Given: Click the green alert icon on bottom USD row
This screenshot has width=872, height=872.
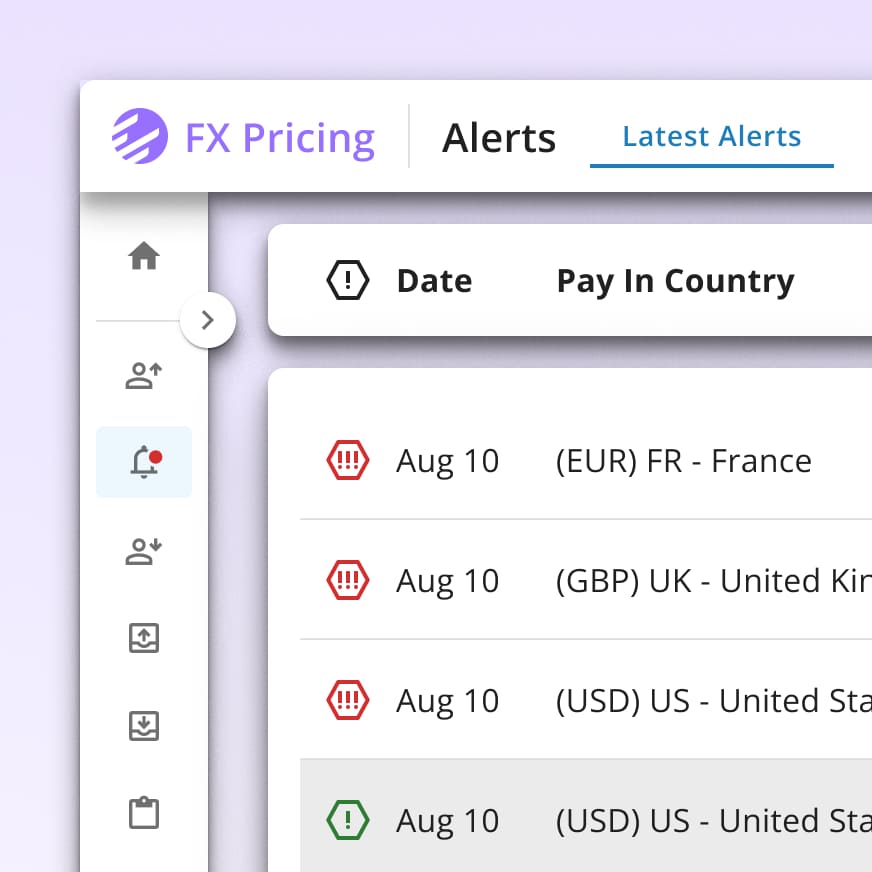Looking at the screenshot, I should (348, 820).
